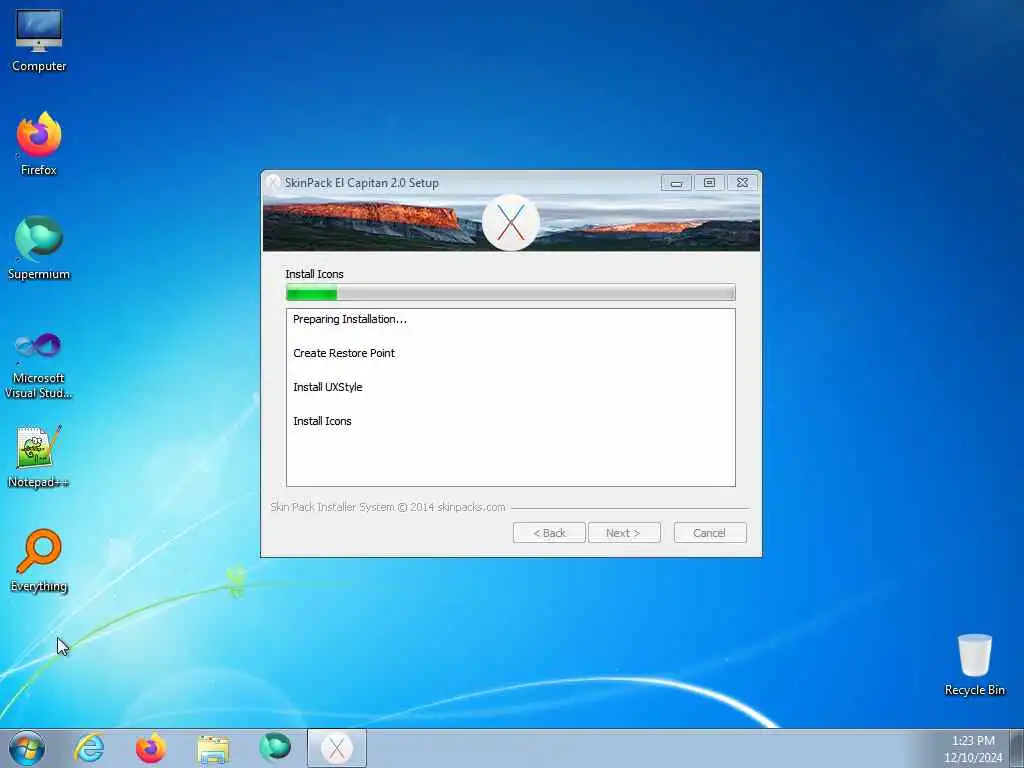1024x768 pixels.
Task: Select the Firefox desktop shortcut
Action: tap(39, 144)
